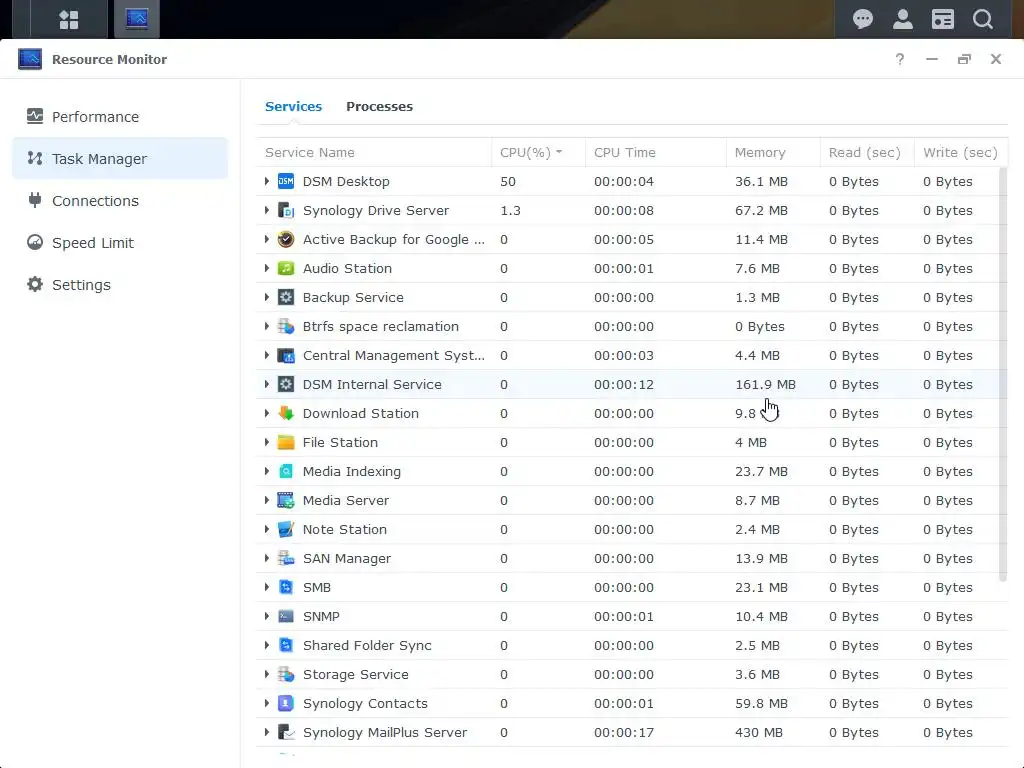Open the Performance section
Image resolution: width=1024 pixels, height=768 pixels.
[120, 117]
